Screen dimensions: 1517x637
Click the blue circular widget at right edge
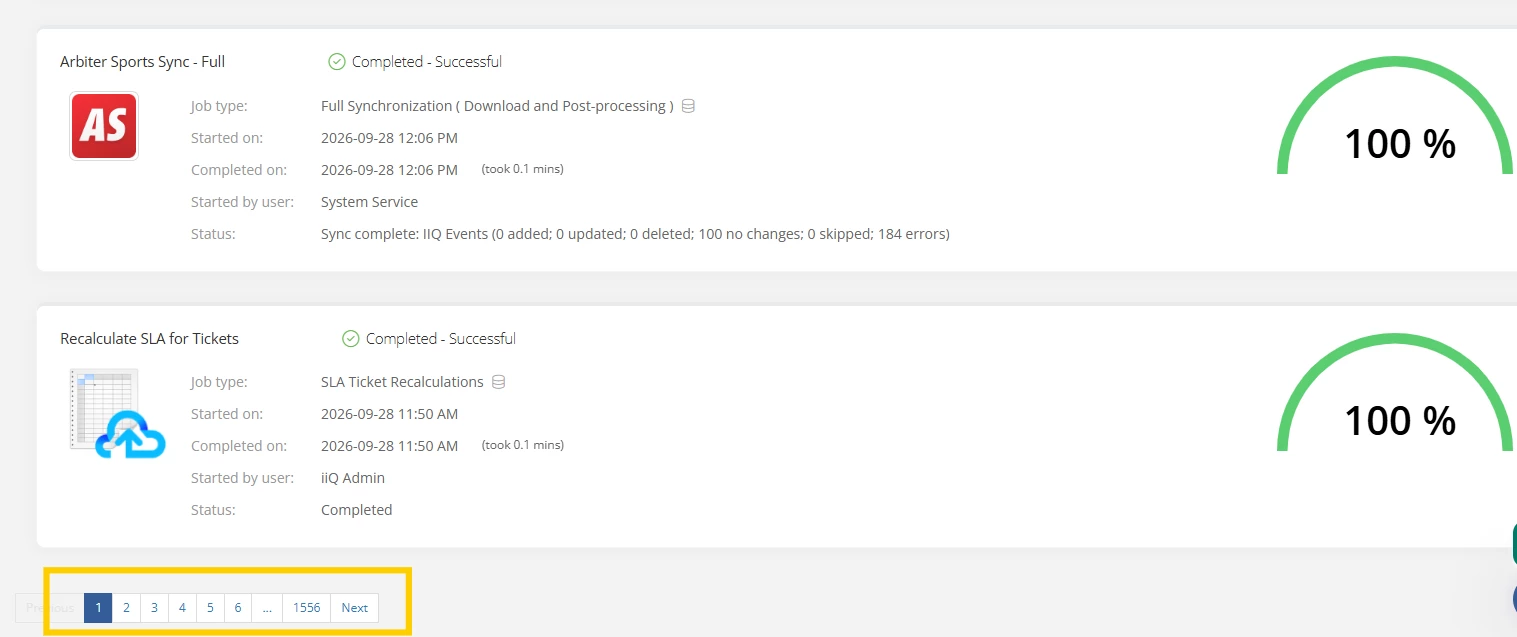pos(1514,598)
